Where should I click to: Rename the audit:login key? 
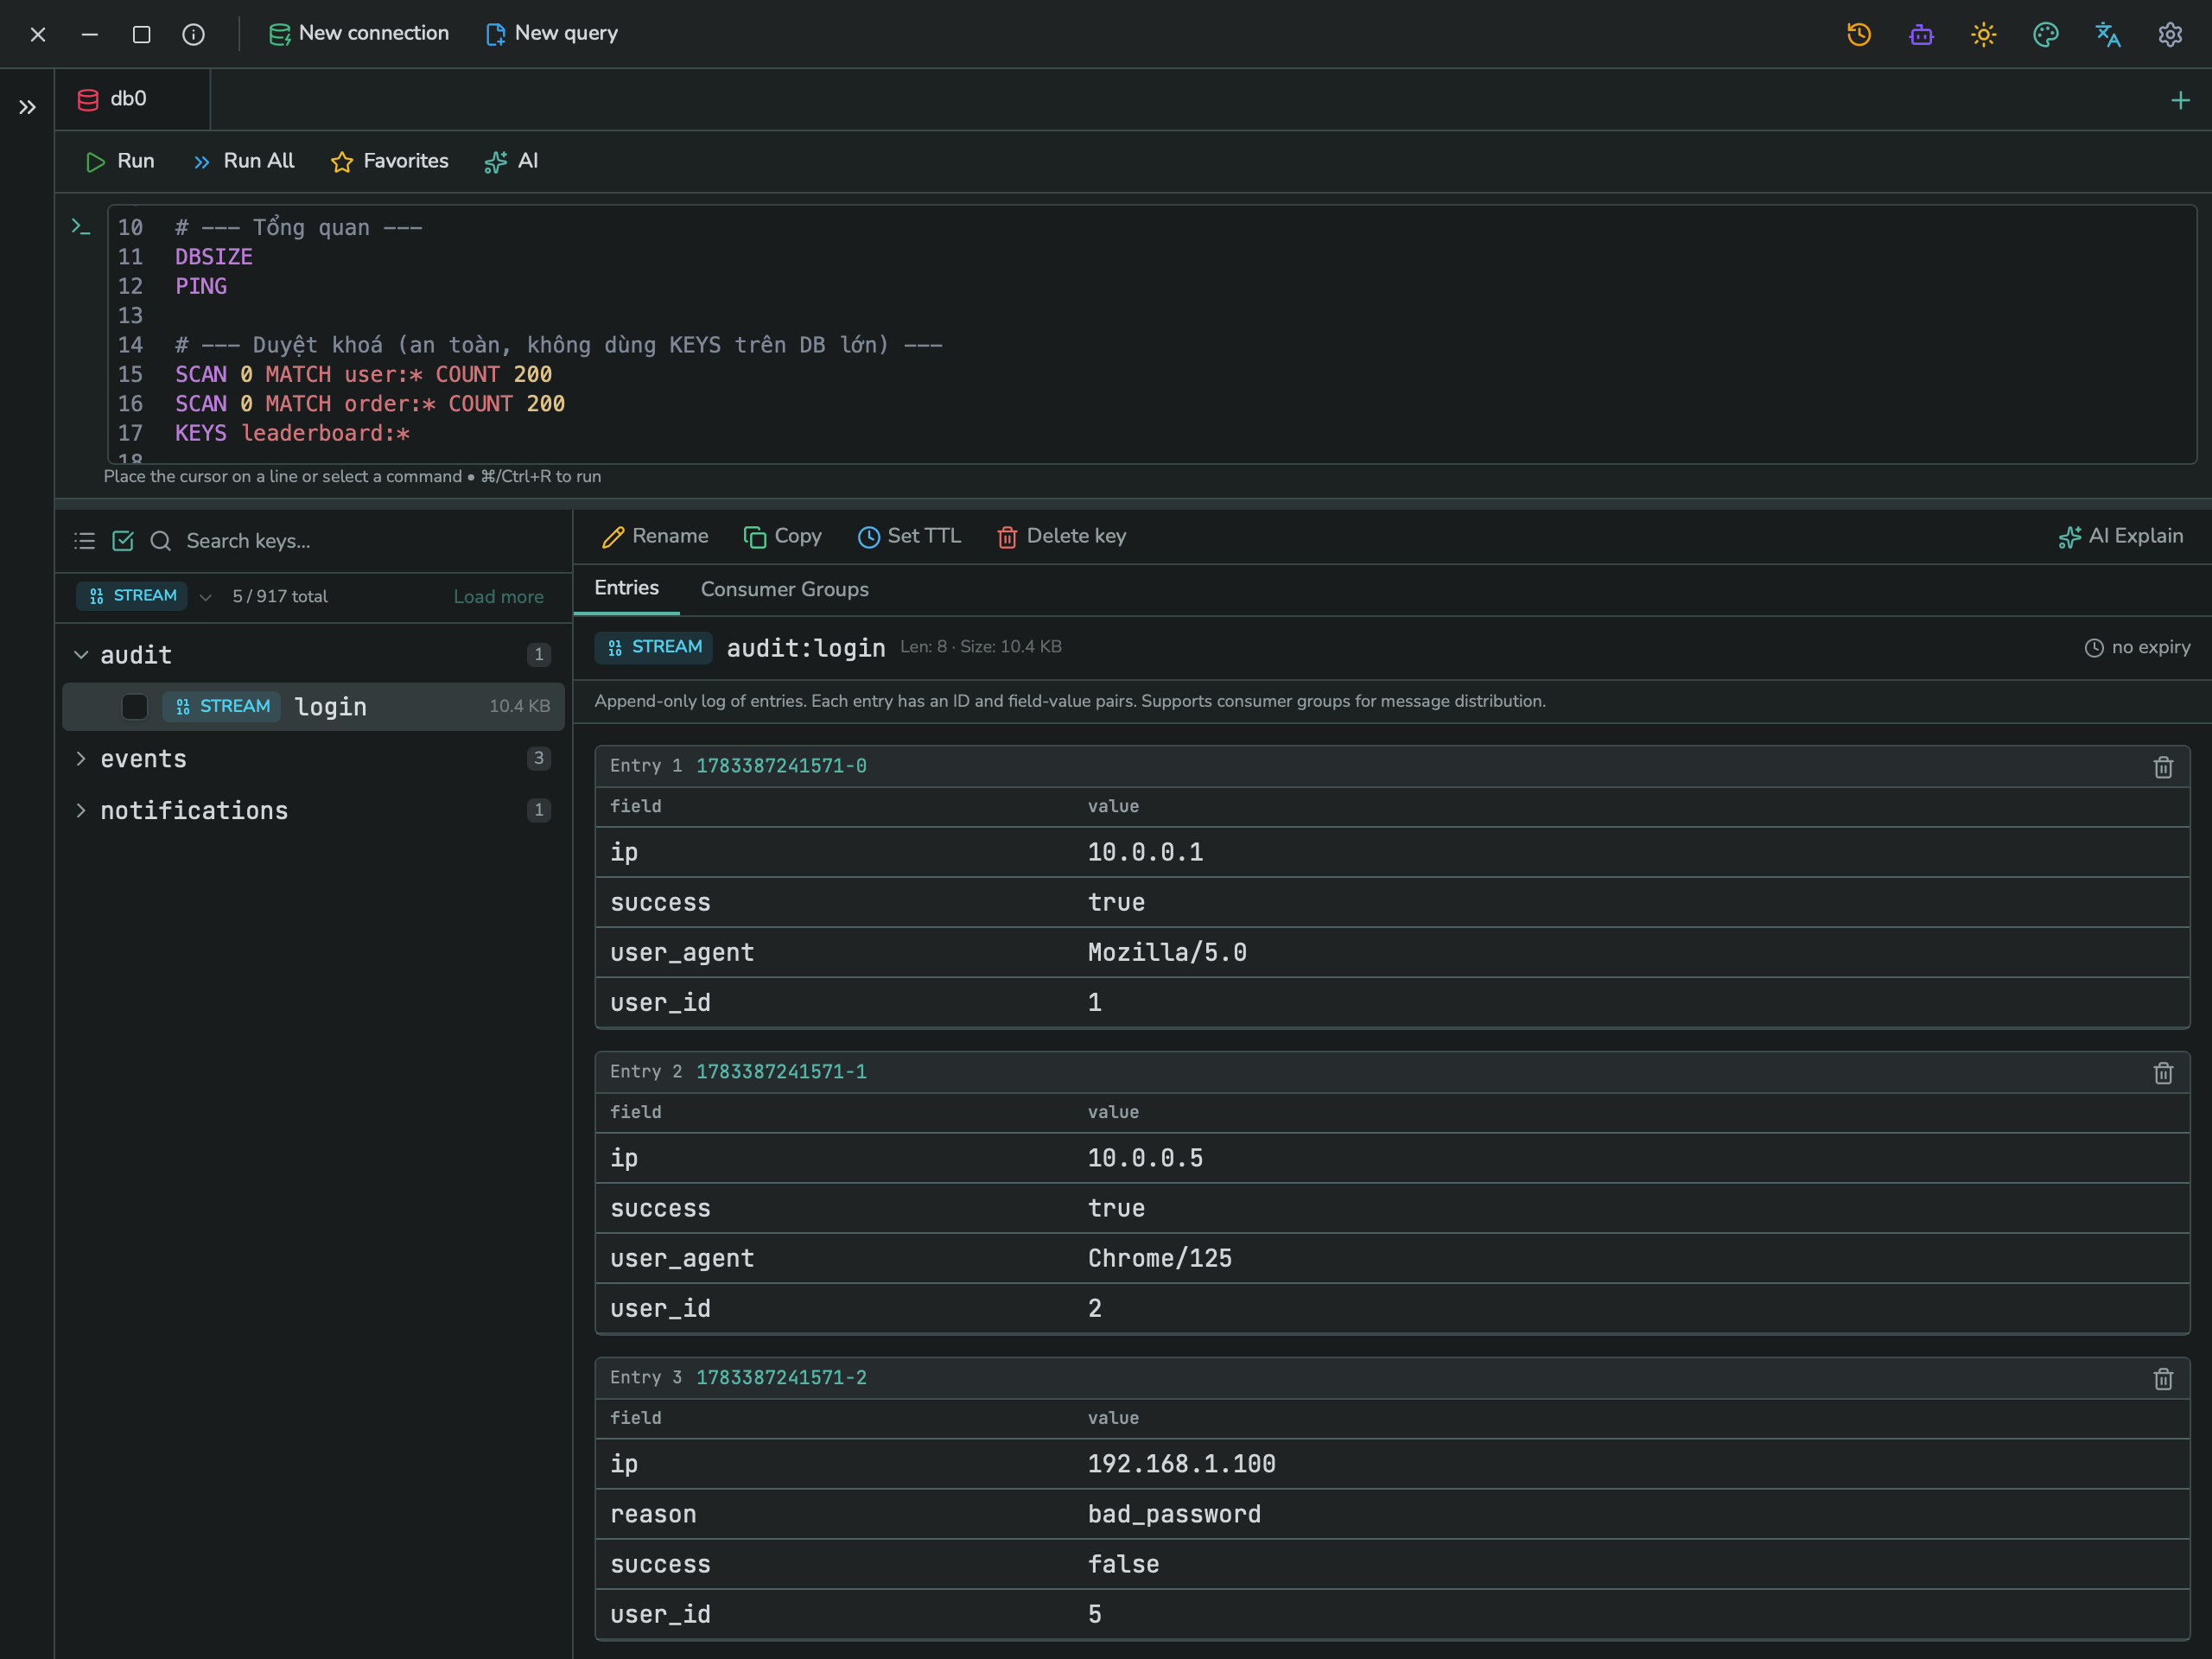655,536
